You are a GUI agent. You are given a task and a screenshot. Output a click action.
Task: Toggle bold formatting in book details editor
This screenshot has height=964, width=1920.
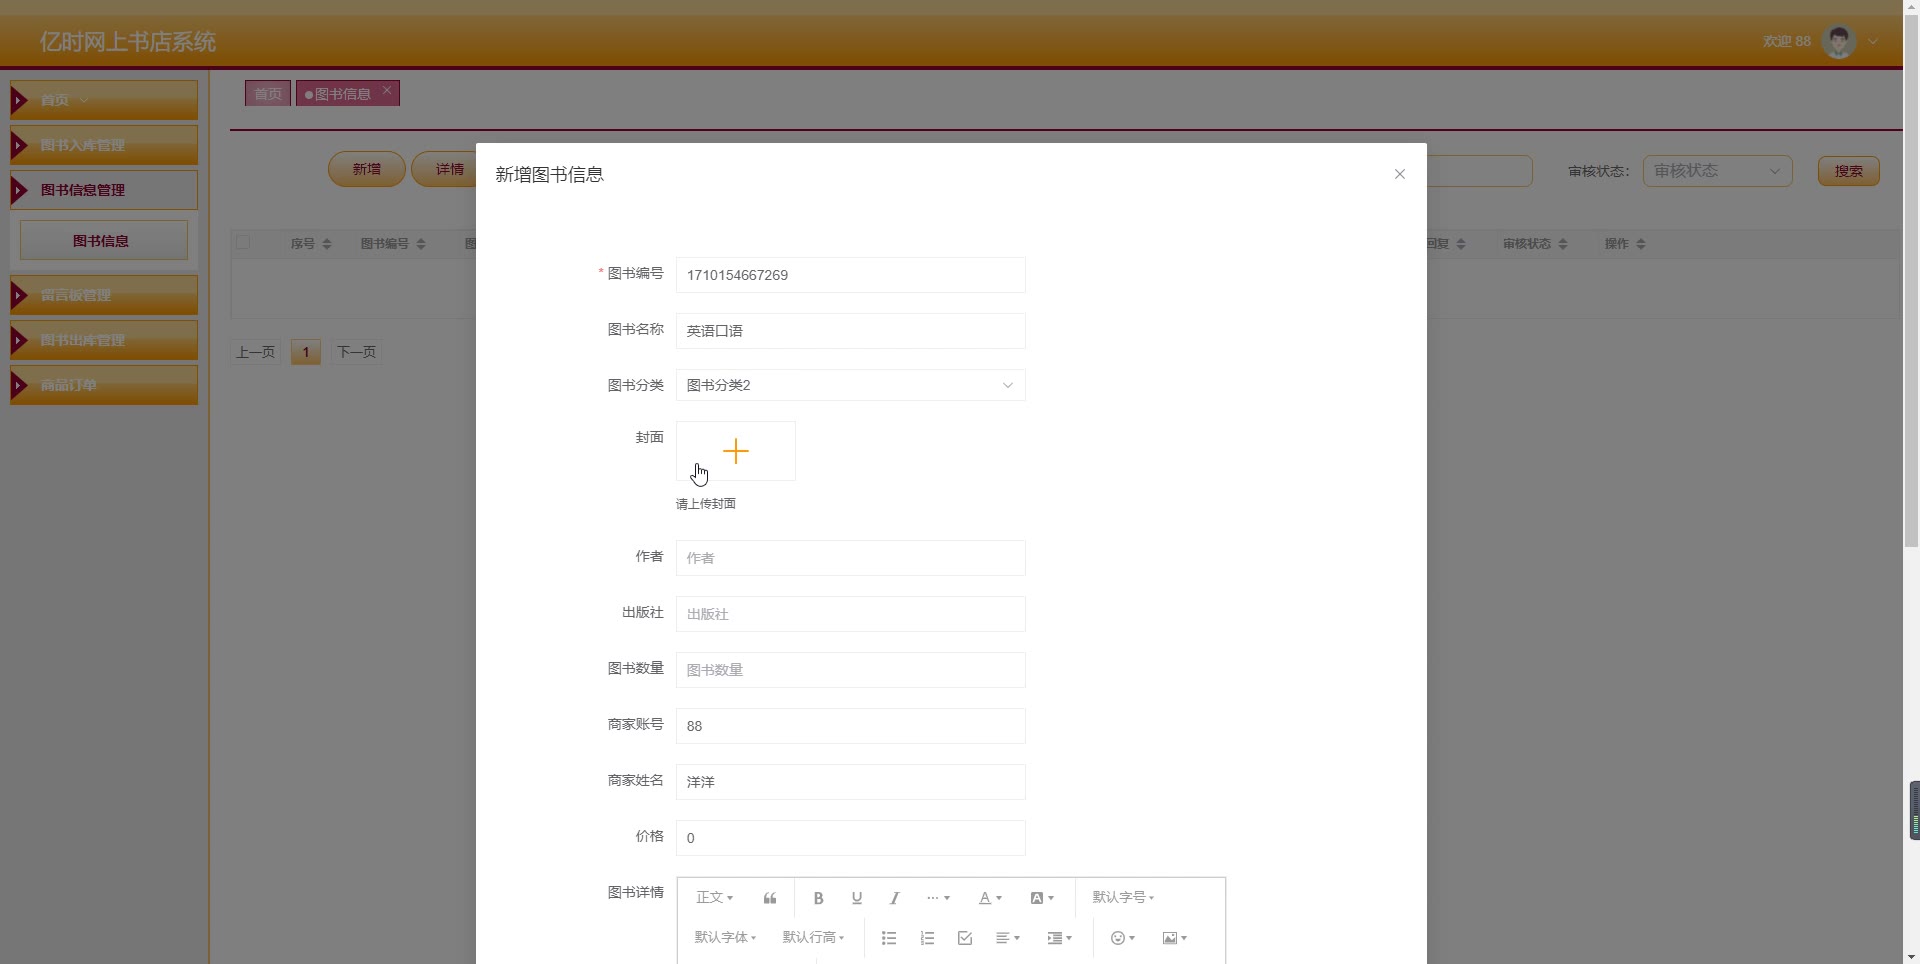(x=818, y=898)
